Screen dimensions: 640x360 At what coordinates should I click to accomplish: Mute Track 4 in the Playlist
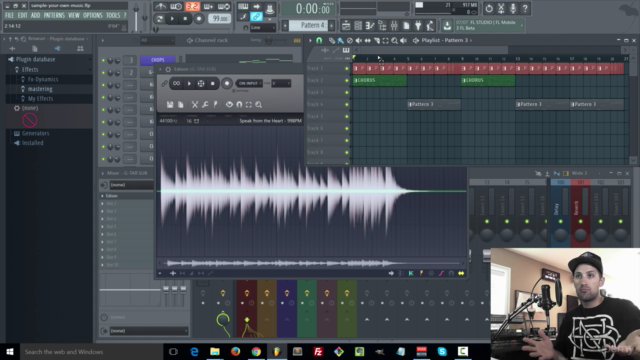point(347,104)
